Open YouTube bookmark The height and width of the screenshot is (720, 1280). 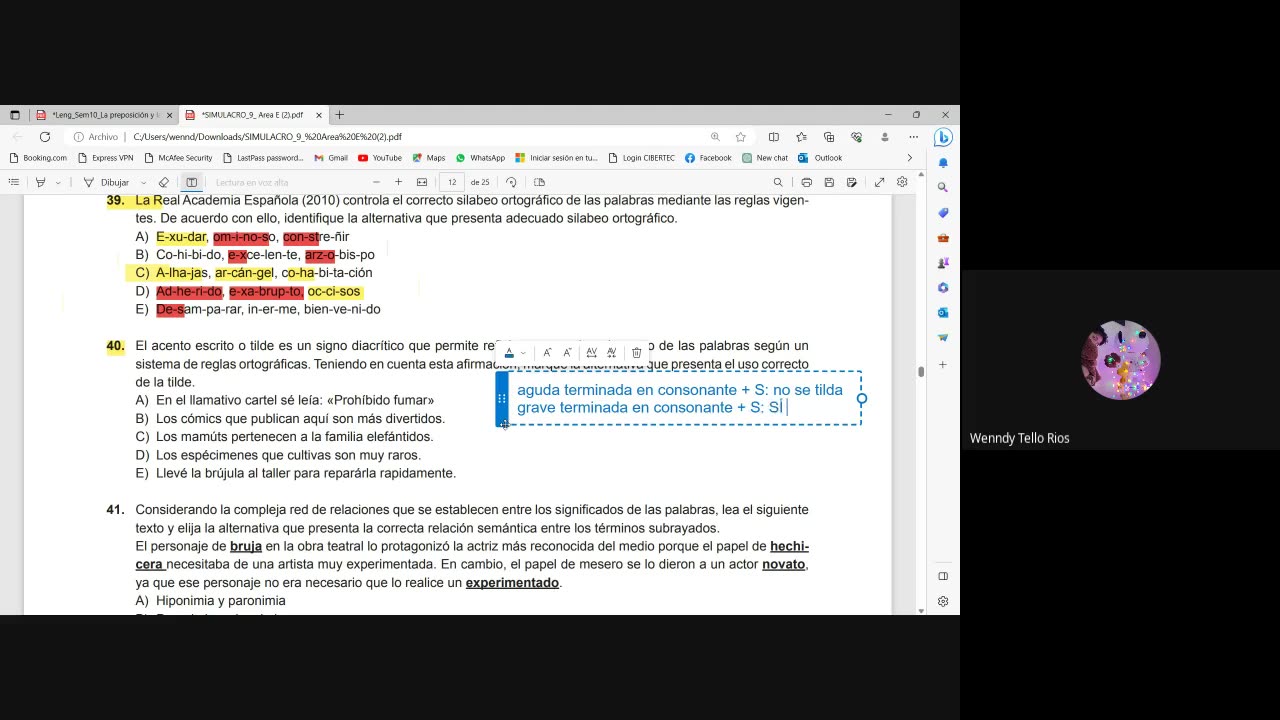coord(380,158)
